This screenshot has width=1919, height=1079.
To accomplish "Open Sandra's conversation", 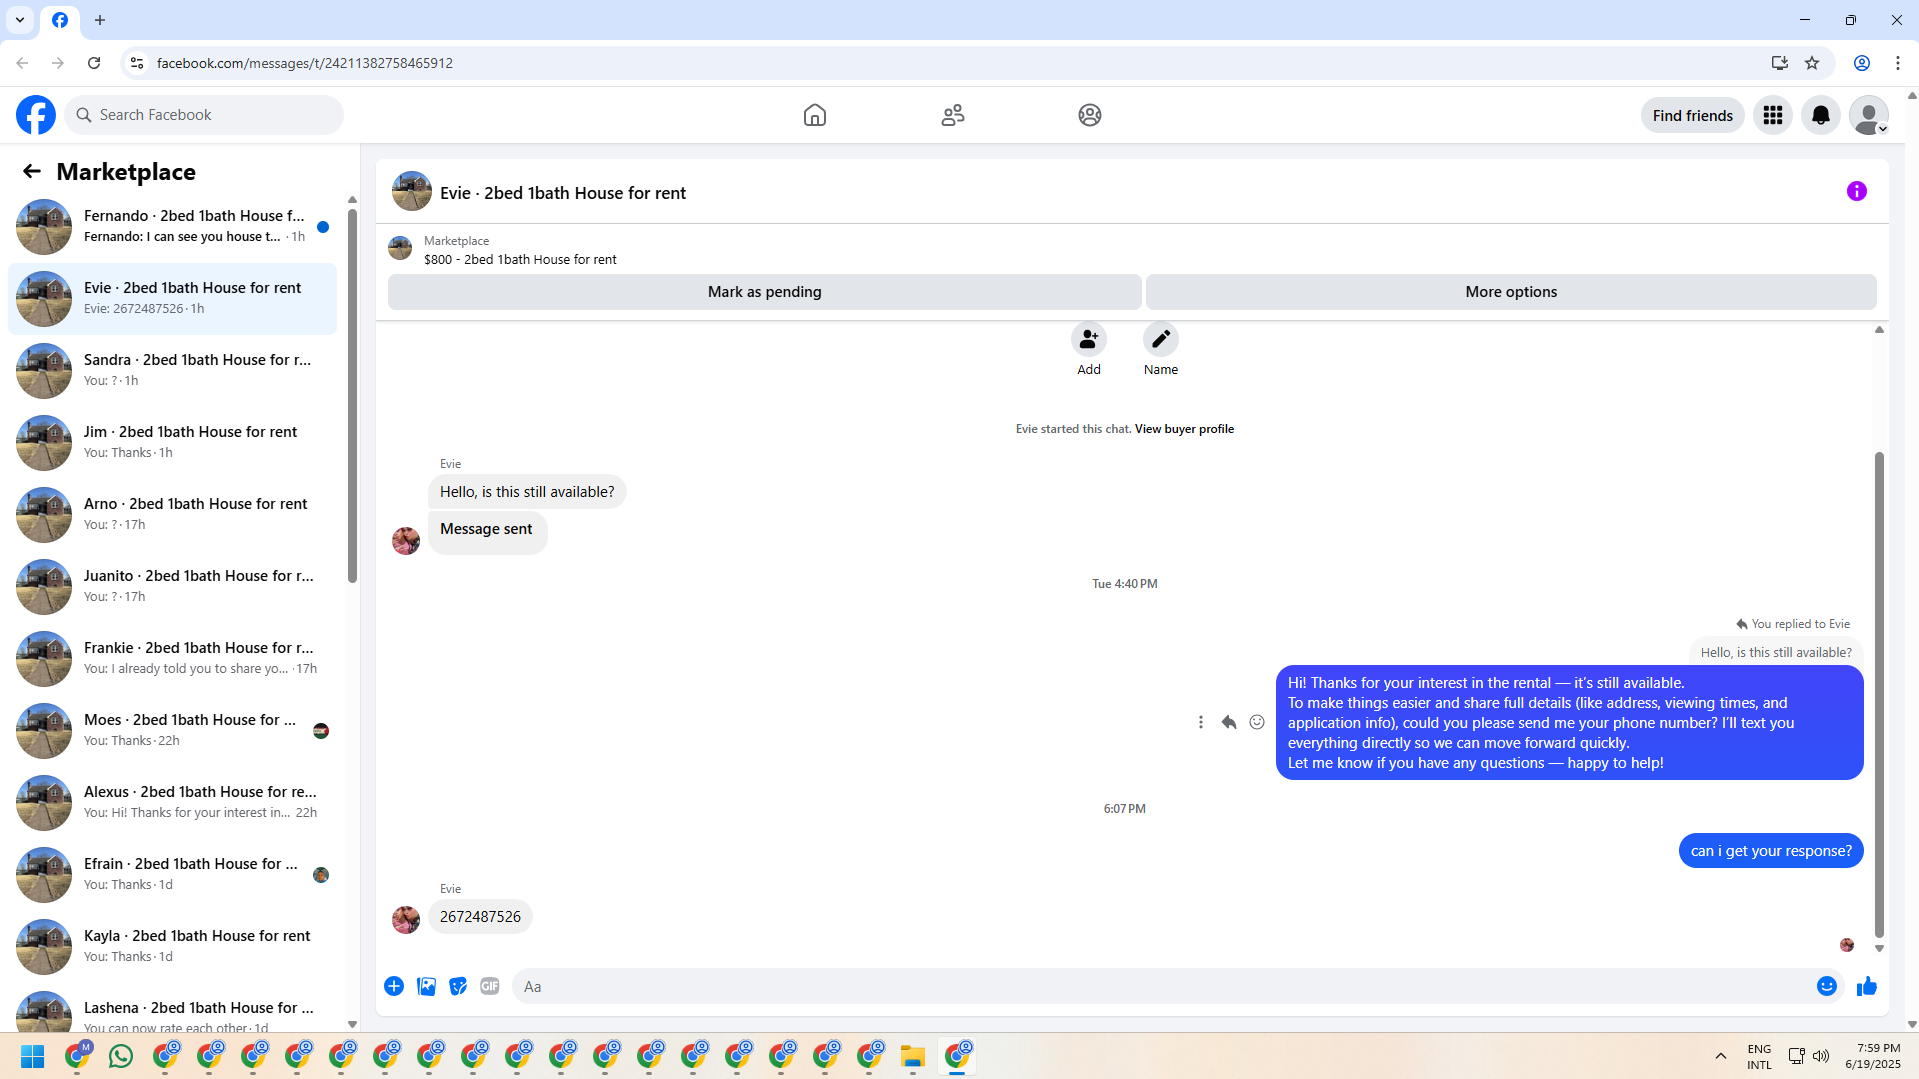I will pos(172,371).
